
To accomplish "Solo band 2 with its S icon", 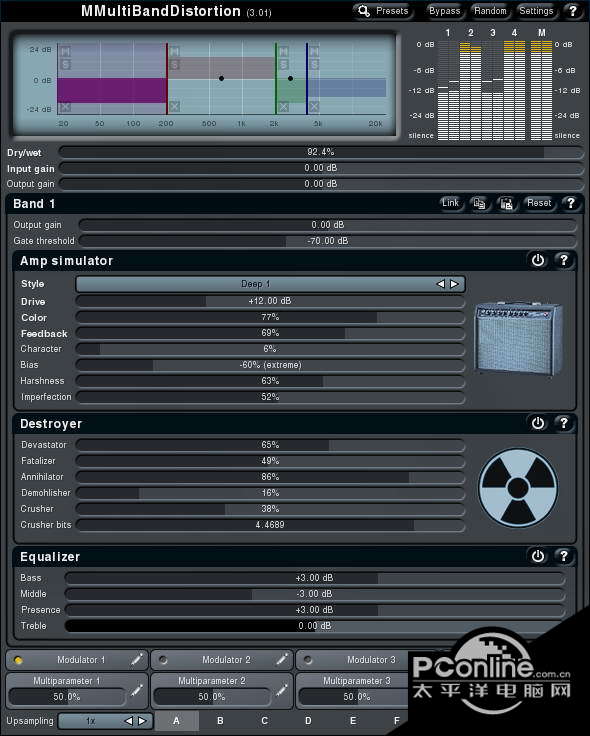I will click(x=175, y=64).
